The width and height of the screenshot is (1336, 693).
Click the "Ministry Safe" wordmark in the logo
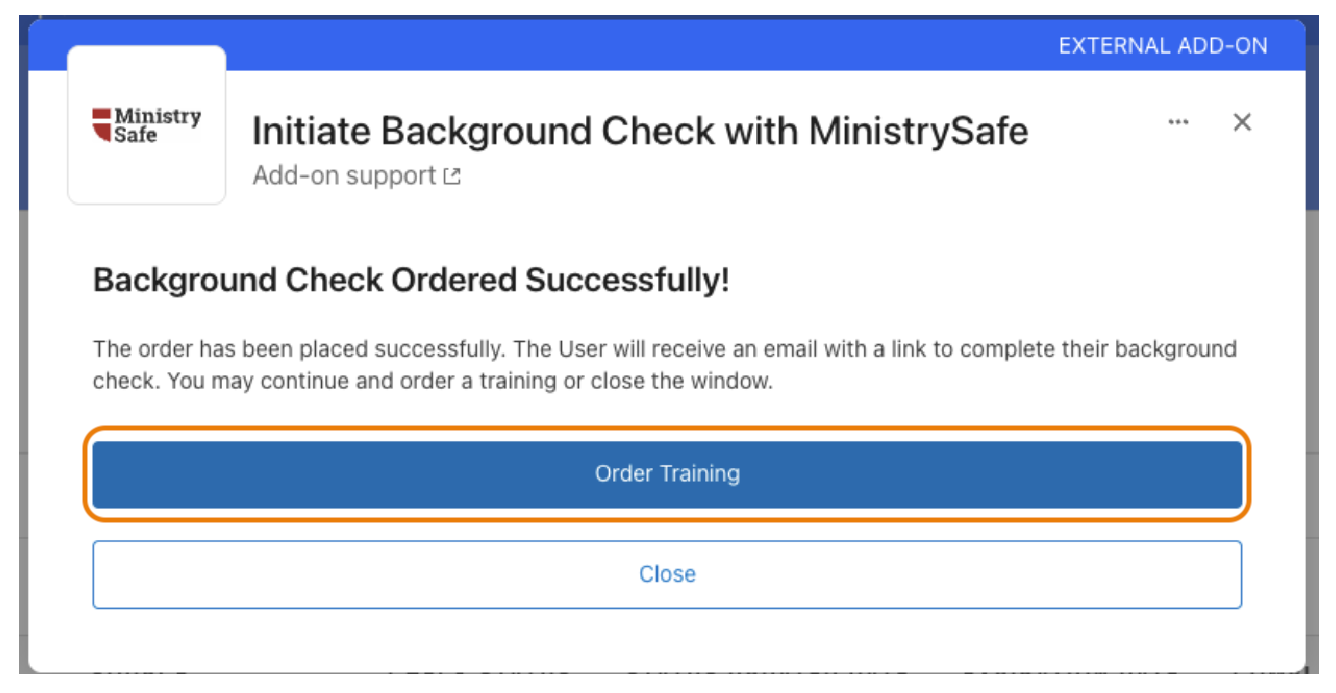click(157, 125)
